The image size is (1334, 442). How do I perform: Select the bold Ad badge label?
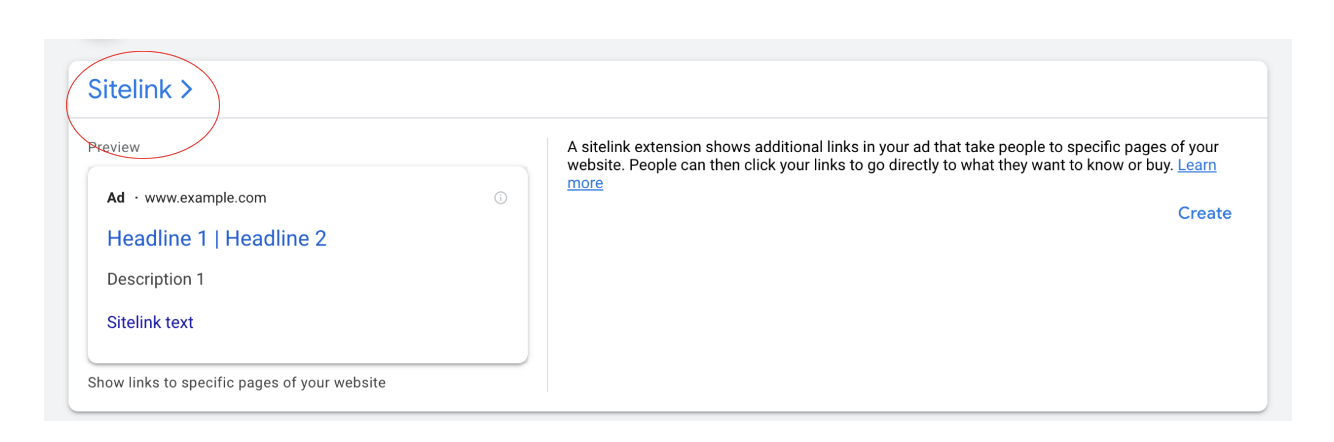tap(116, 198)
